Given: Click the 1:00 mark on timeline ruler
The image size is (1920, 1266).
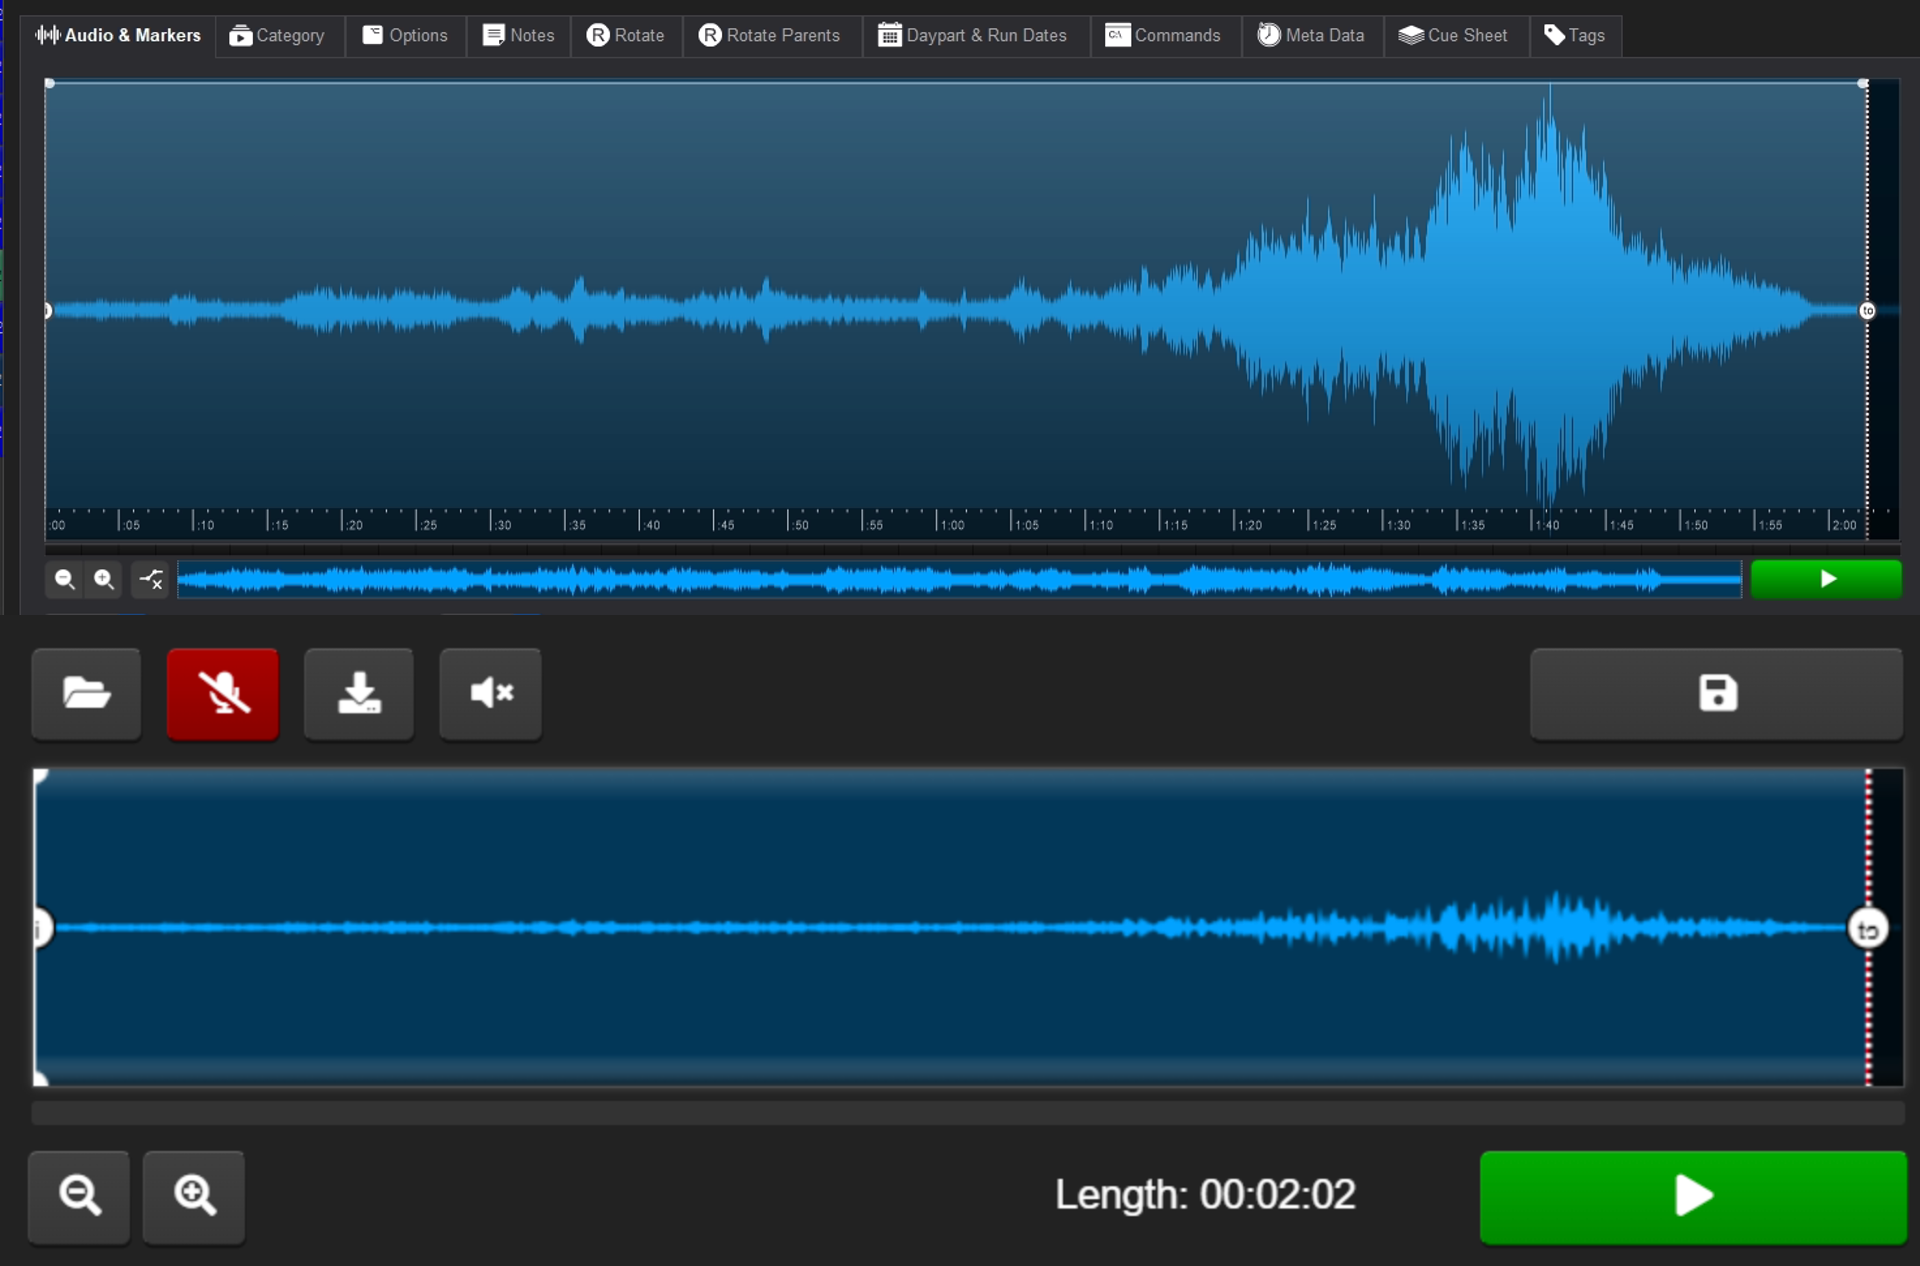Looking at the screenshot, I should tap(938, 522).
